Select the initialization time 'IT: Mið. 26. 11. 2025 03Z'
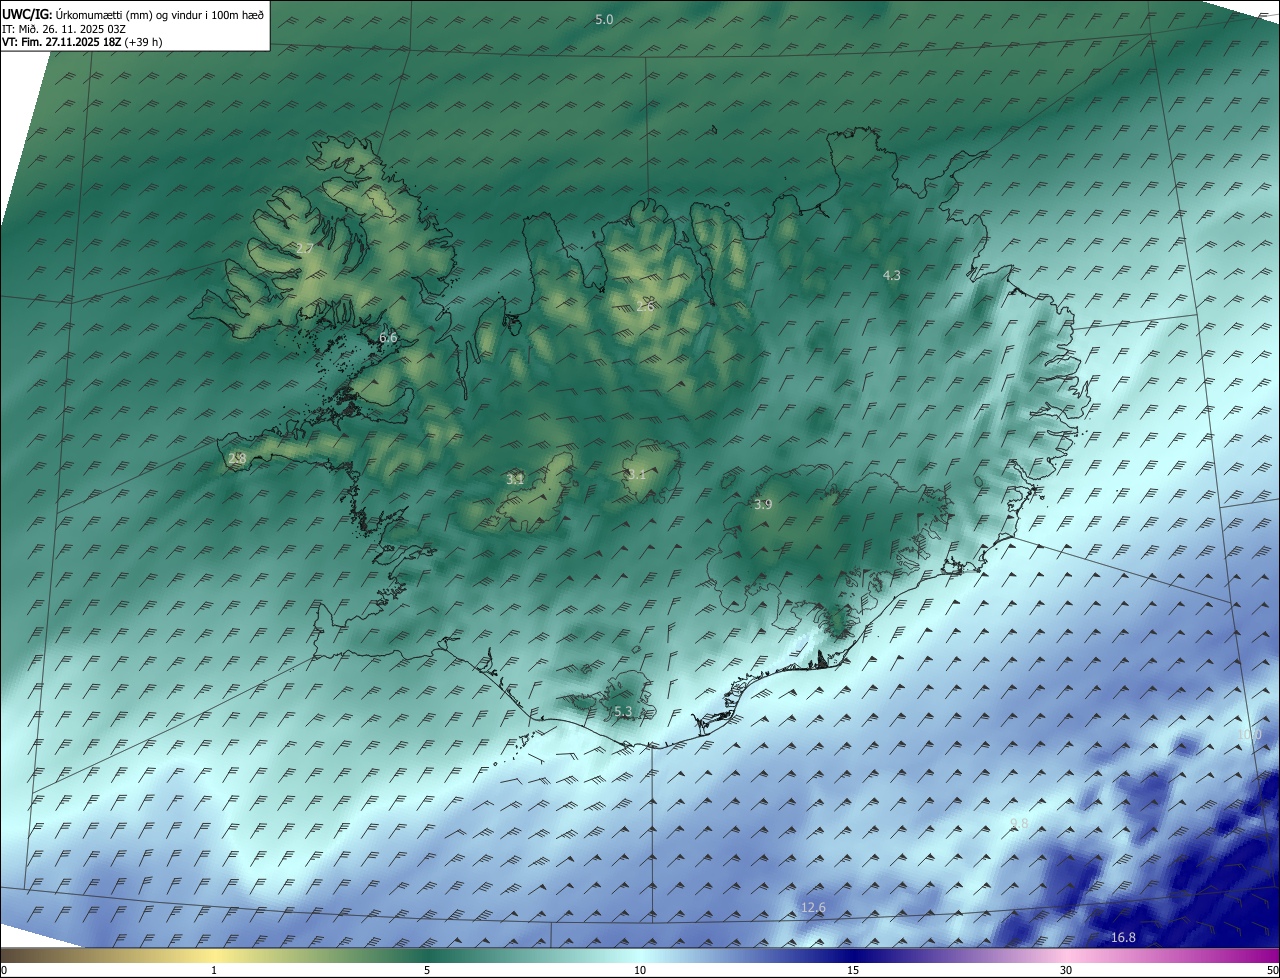The width and height of the screenshot is (1280, 978). (x=66, y=29)
